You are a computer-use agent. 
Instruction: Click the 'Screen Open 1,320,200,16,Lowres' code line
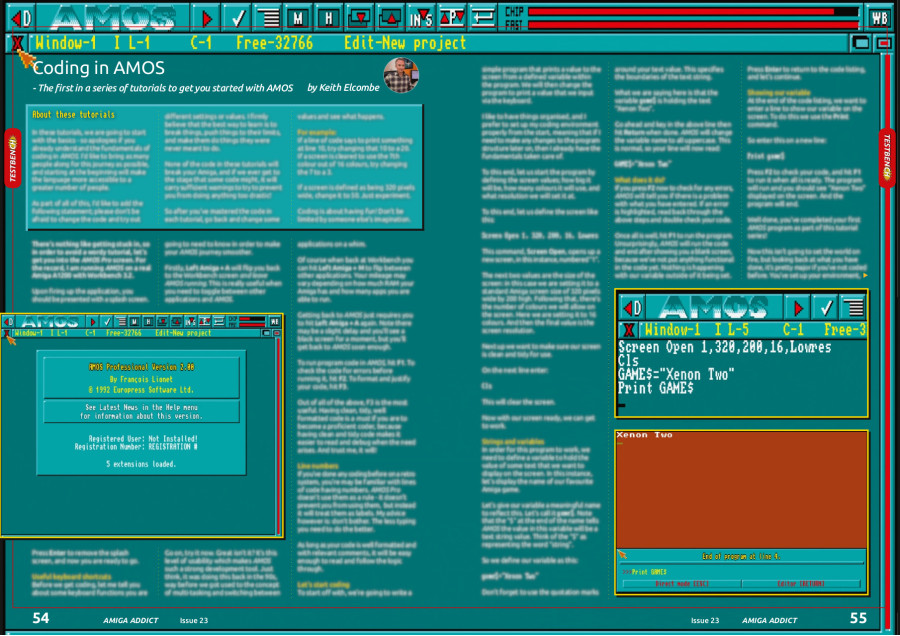tap(724, 347)
